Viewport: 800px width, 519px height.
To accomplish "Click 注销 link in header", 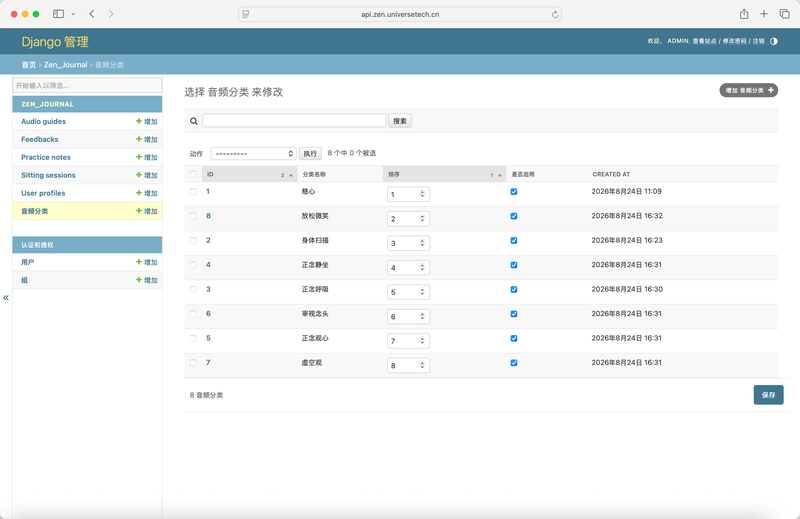I will [x=759, y=41].
